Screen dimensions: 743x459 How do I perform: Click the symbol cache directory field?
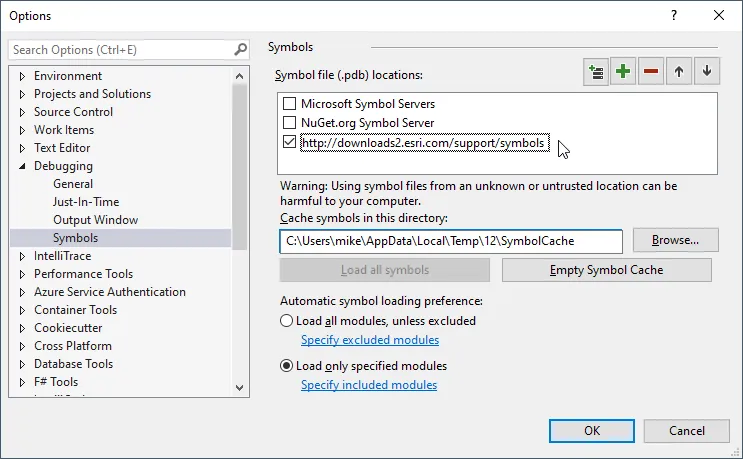click(x=451, y=241)
